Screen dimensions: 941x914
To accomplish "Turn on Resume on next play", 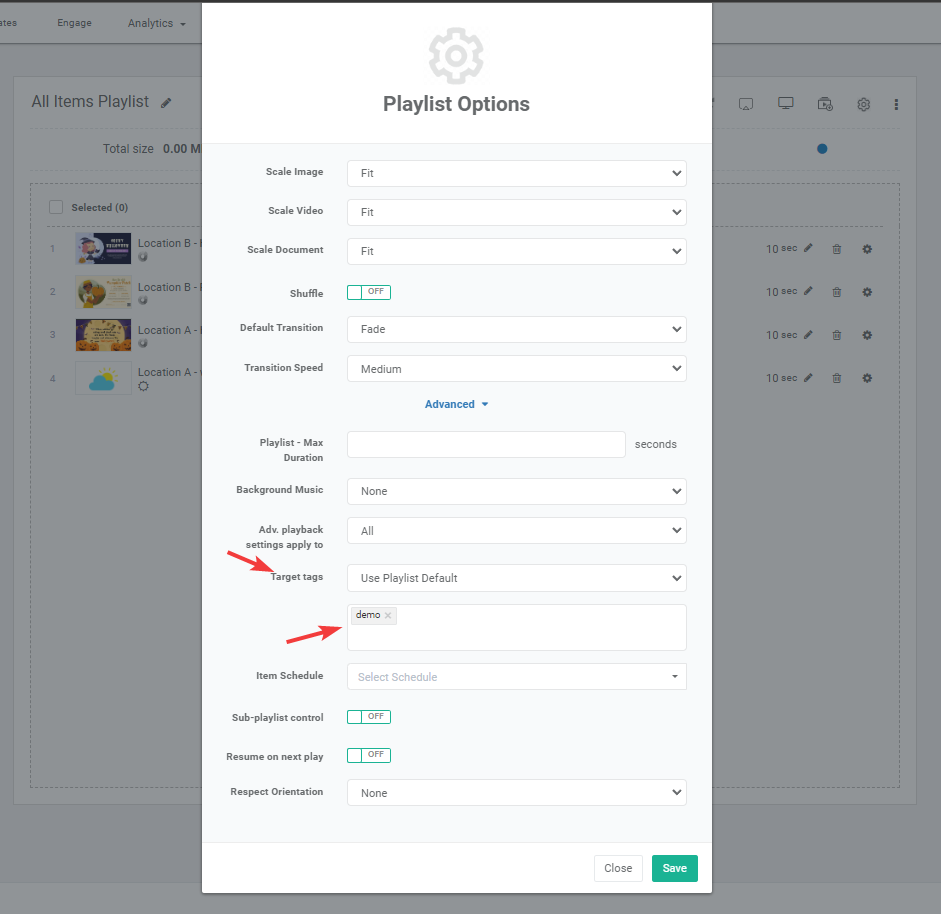I will [x=368, y=755].
